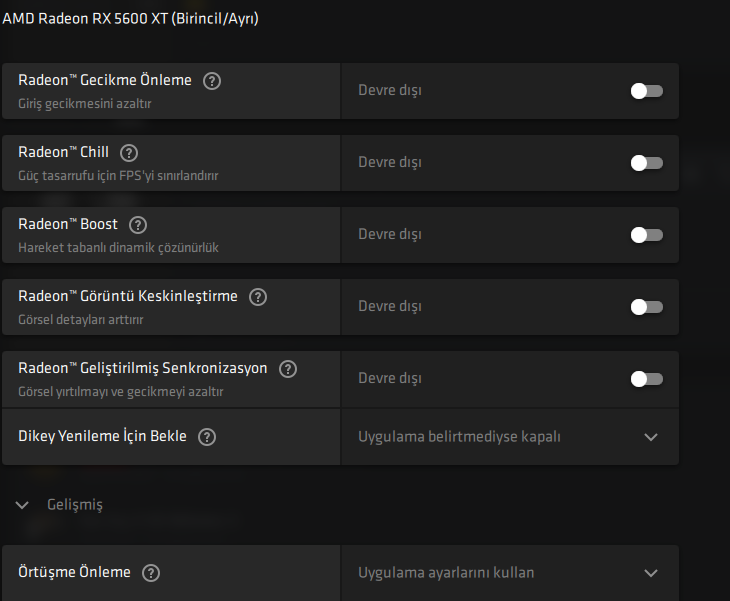Click the 'Uygulama ayarlarını kullan' option

pyautogui.click(x=446, y=573)
